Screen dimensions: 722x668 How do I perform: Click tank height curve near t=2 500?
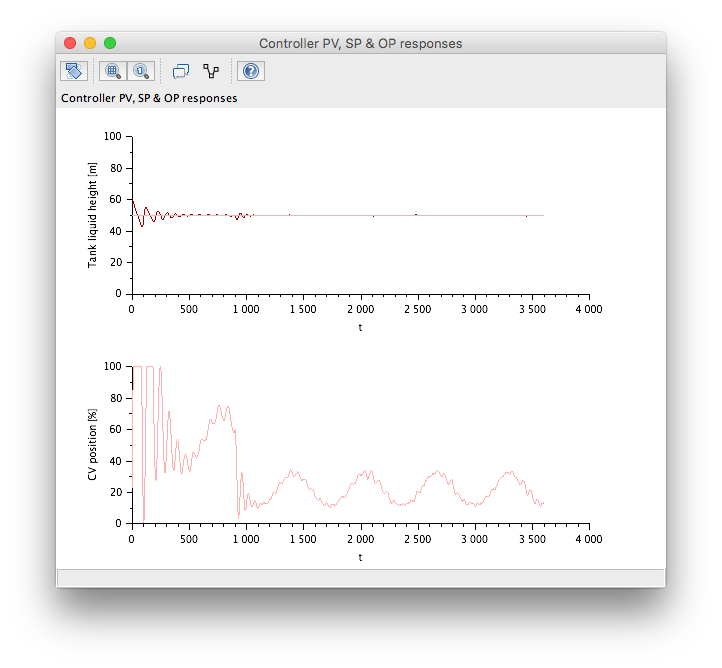pyautogui.click(x=418, y=215)
